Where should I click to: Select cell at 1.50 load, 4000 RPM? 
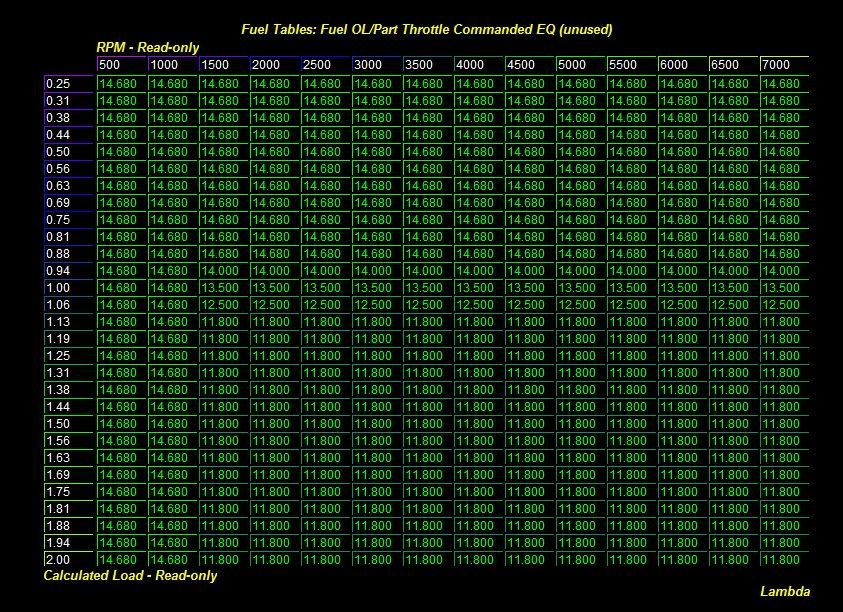tap(478, 424)
